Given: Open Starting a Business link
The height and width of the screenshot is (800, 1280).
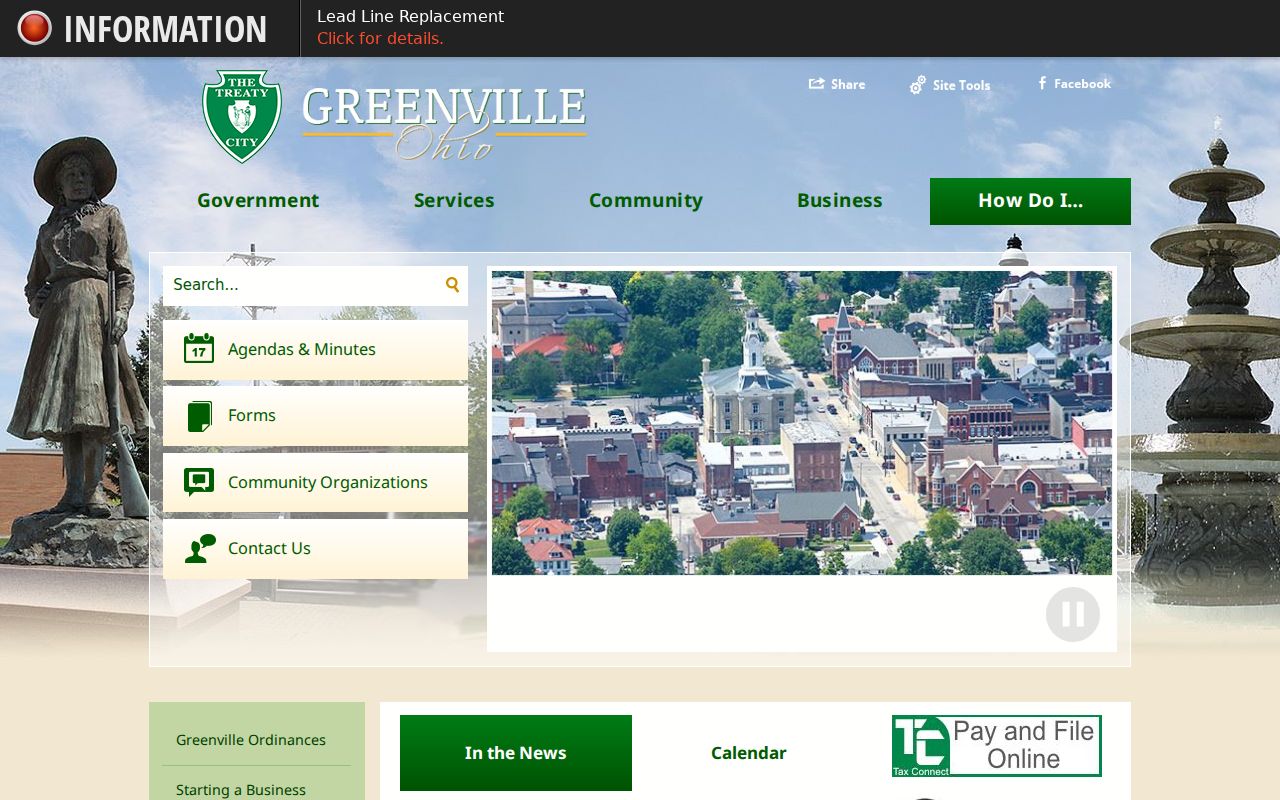Looking at the screenshot, I should (x=241, y=790).
